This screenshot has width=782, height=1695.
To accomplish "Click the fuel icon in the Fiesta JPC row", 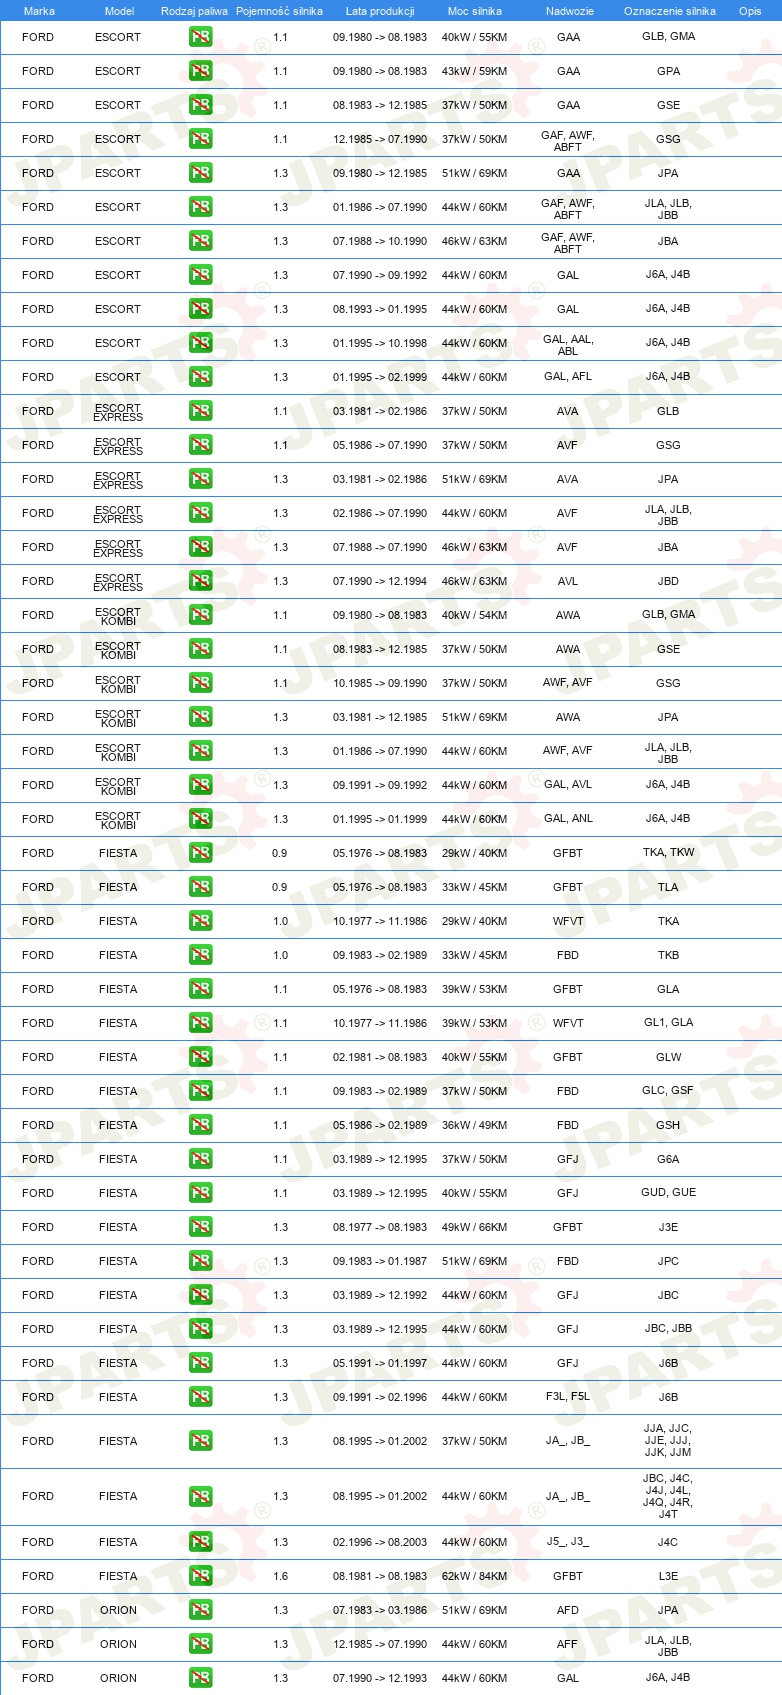I will pos(200,1261).
